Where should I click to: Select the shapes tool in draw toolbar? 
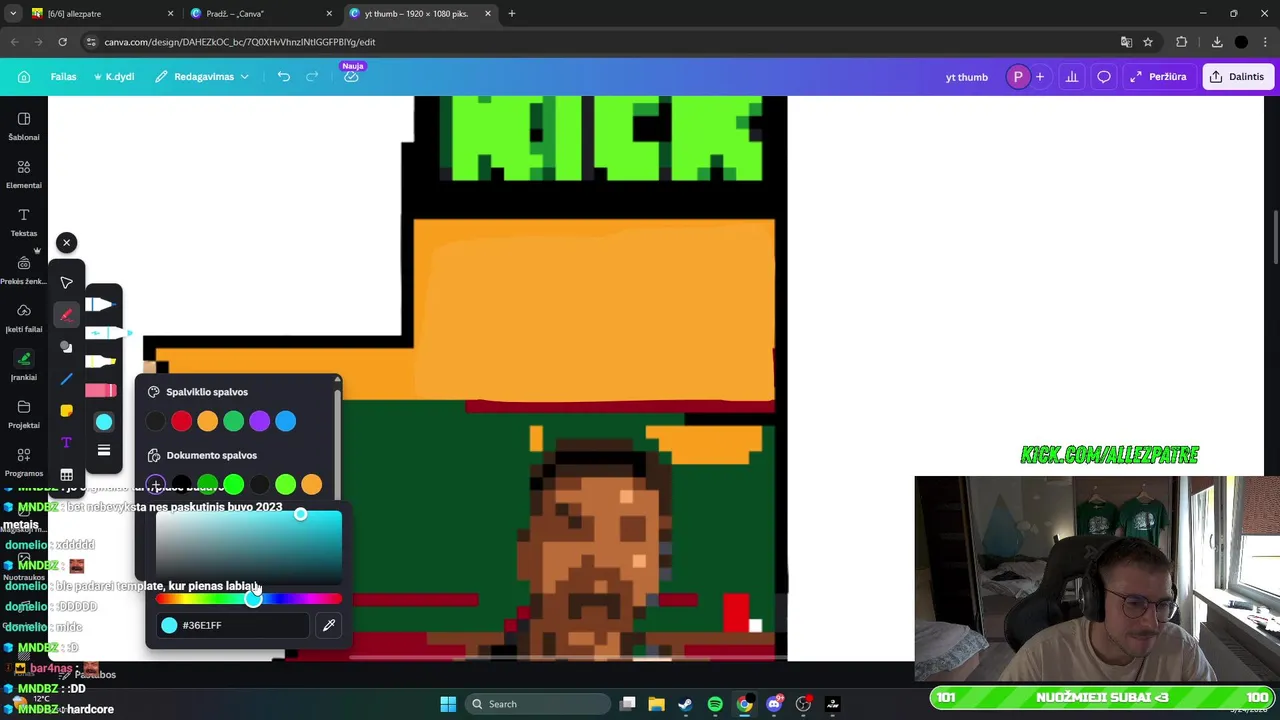[66, 347]
